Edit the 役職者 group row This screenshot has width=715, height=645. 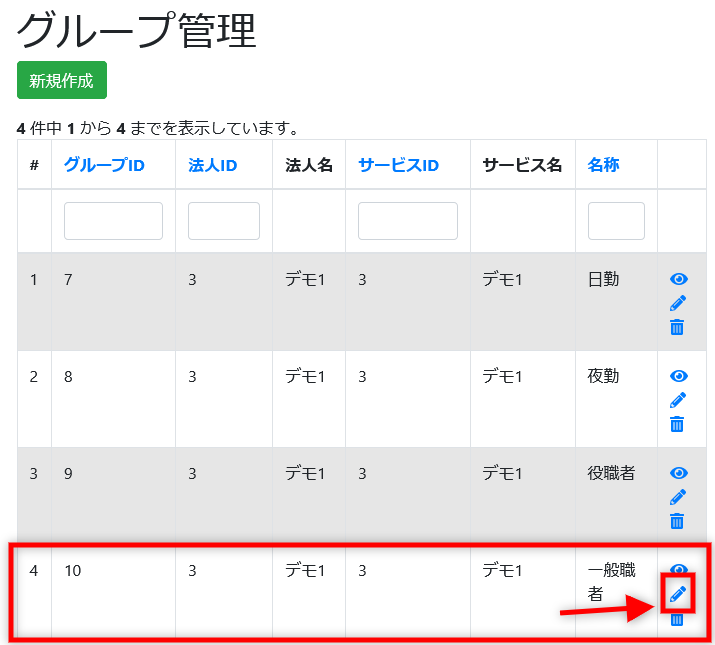coord(678,497)
